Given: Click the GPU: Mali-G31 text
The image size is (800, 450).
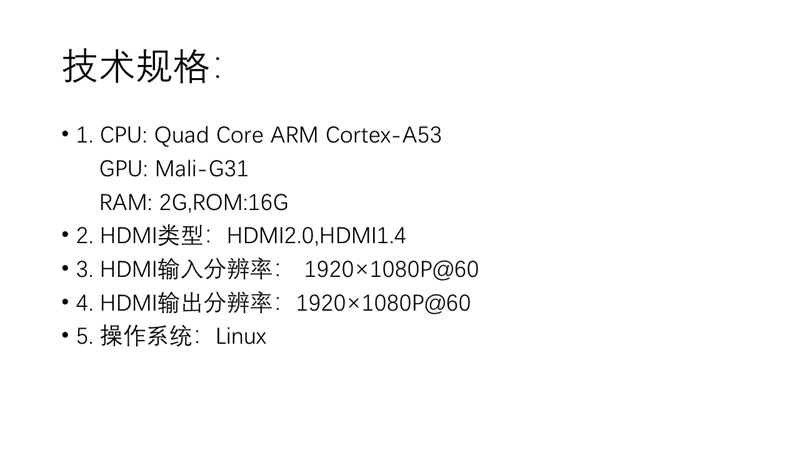Looking at the screenshot, I should (173, 169).
